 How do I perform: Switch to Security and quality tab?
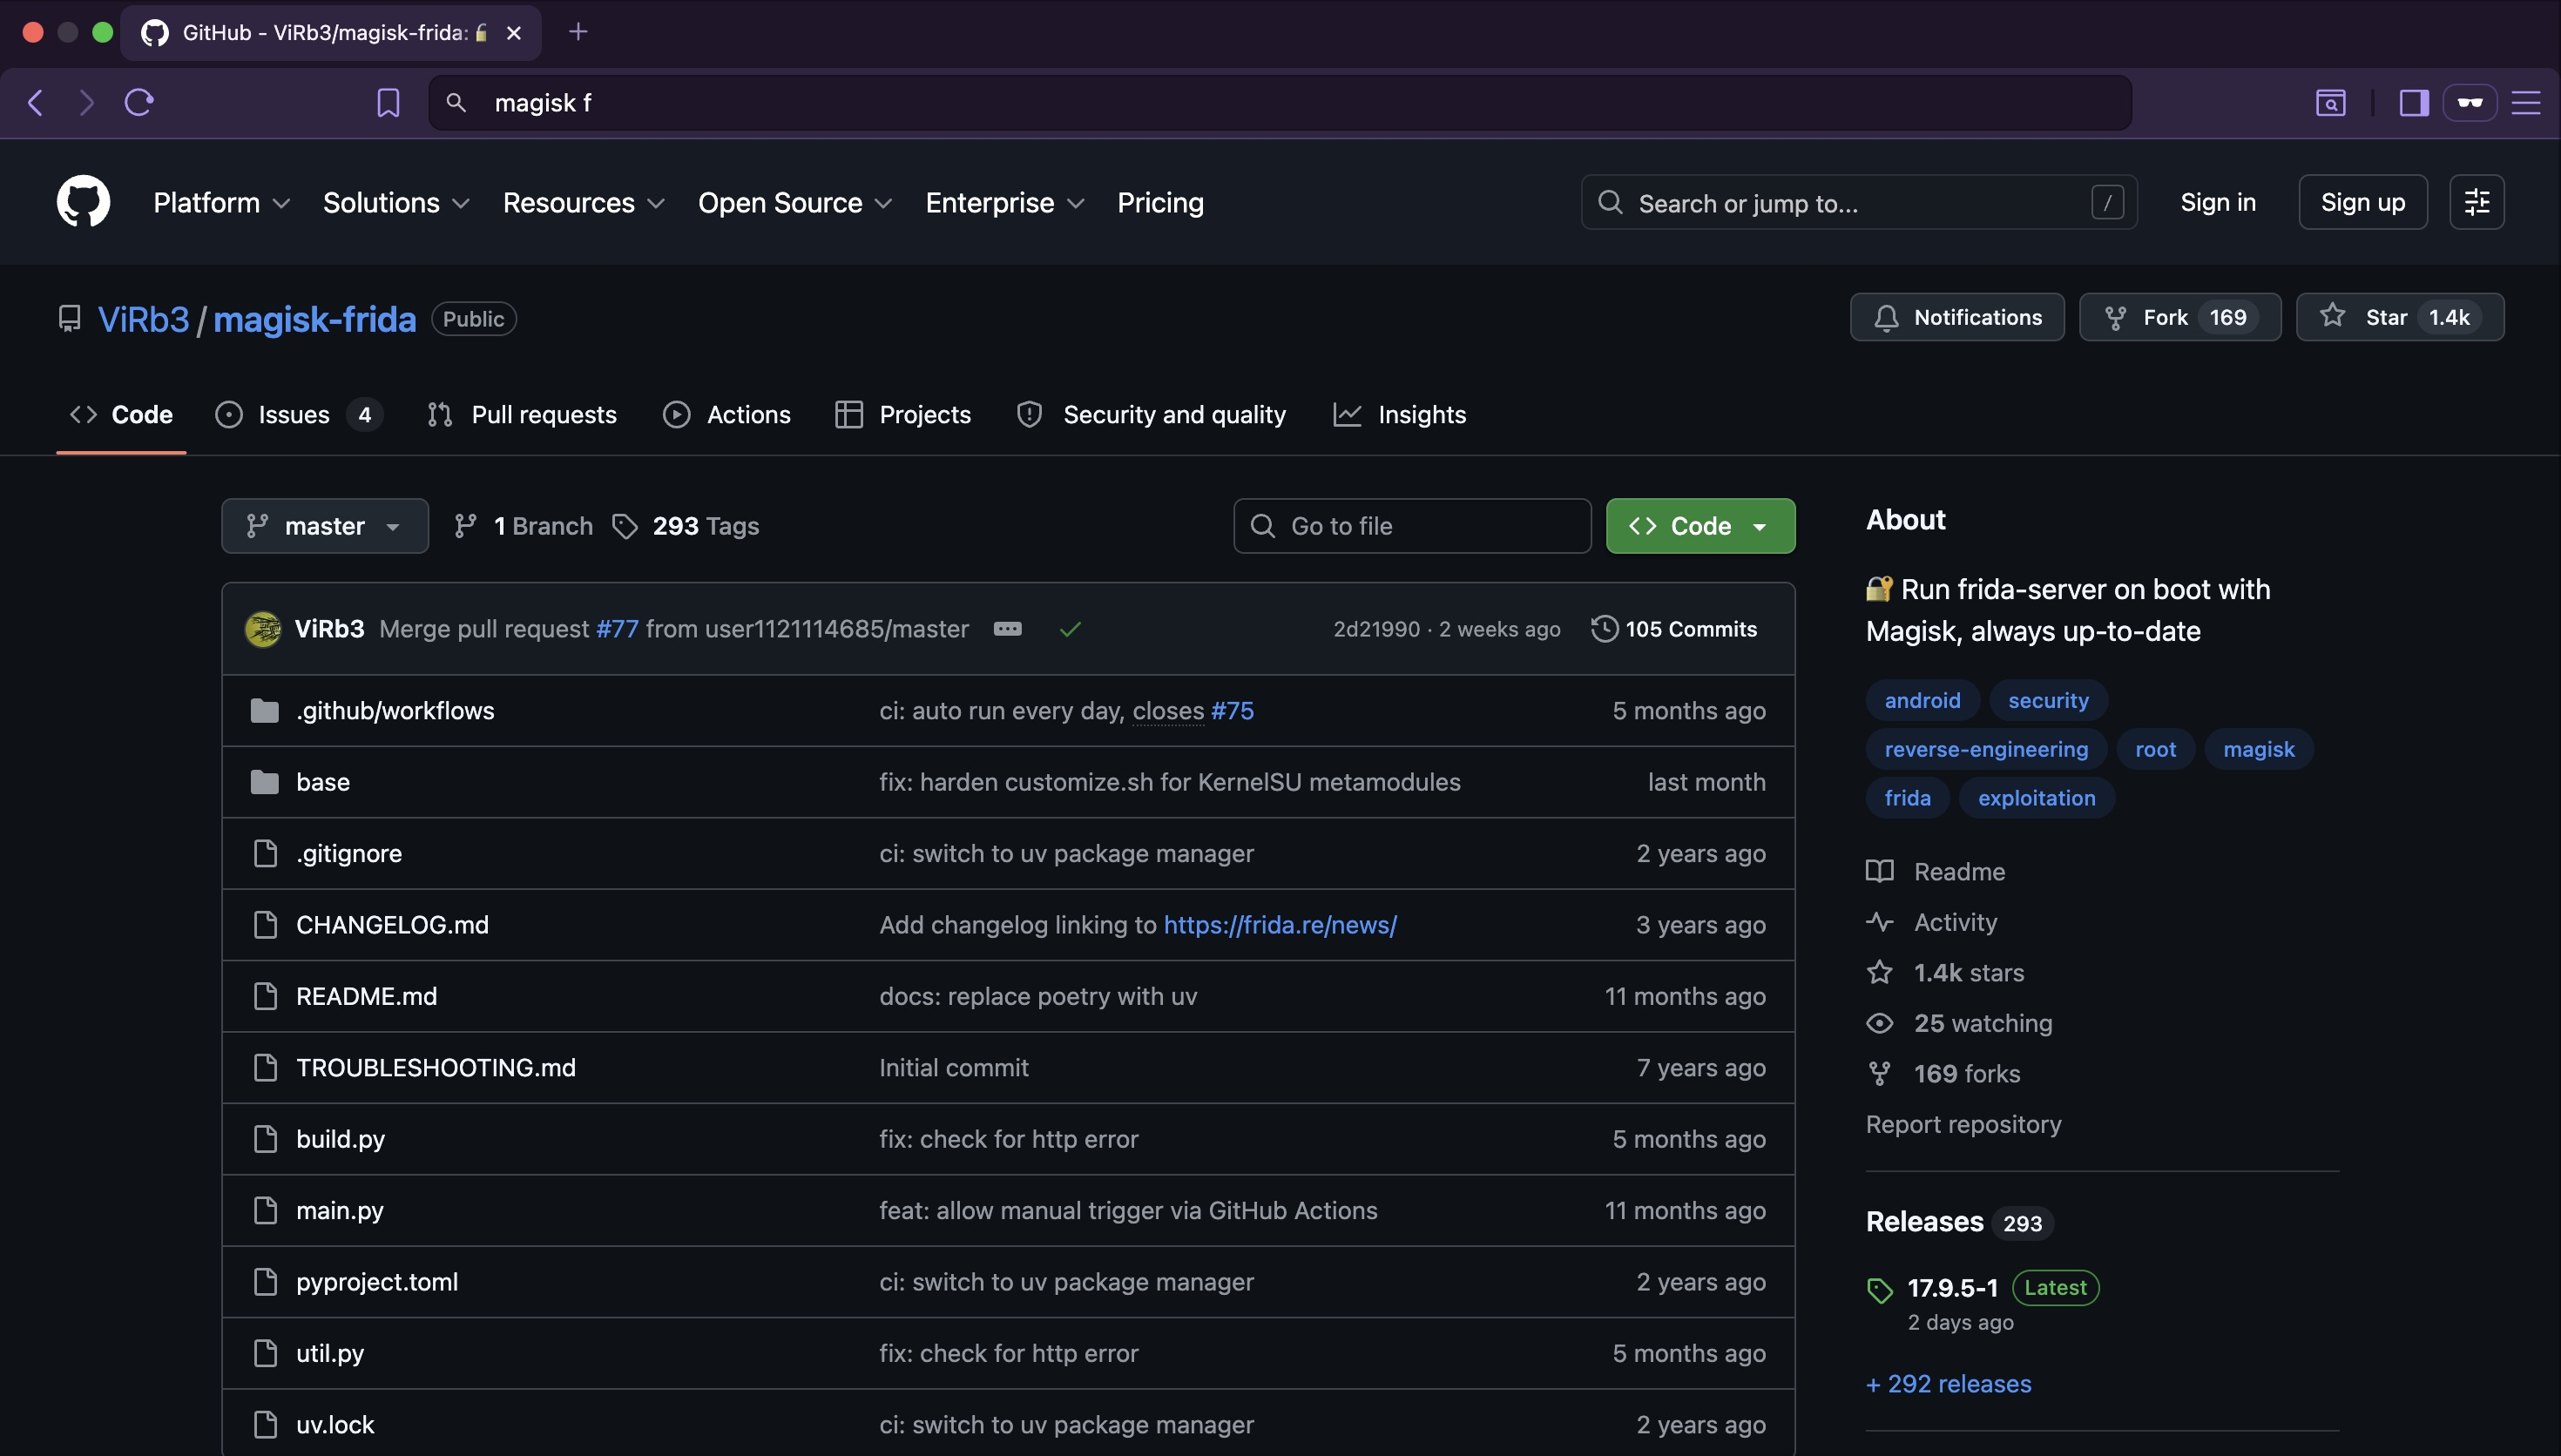1152,414
